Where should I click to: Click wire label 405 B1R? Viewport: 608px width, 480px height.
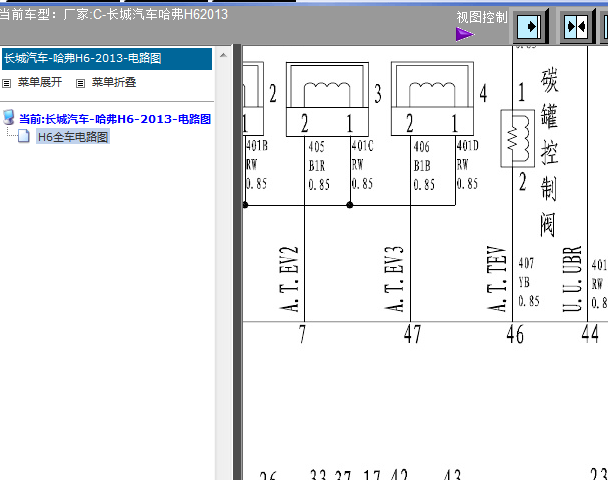319,166
